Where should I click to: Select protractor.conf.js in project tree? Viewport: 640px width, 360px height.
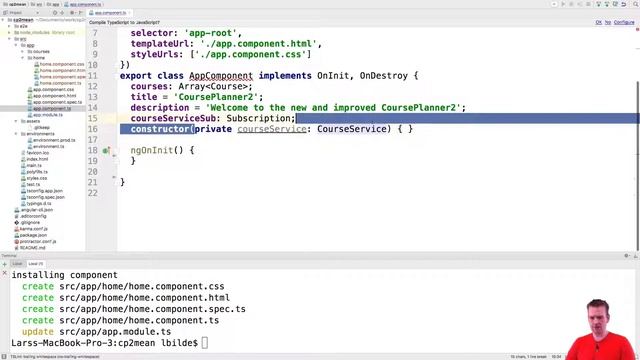pyautogui.click(x=36, y=242)
